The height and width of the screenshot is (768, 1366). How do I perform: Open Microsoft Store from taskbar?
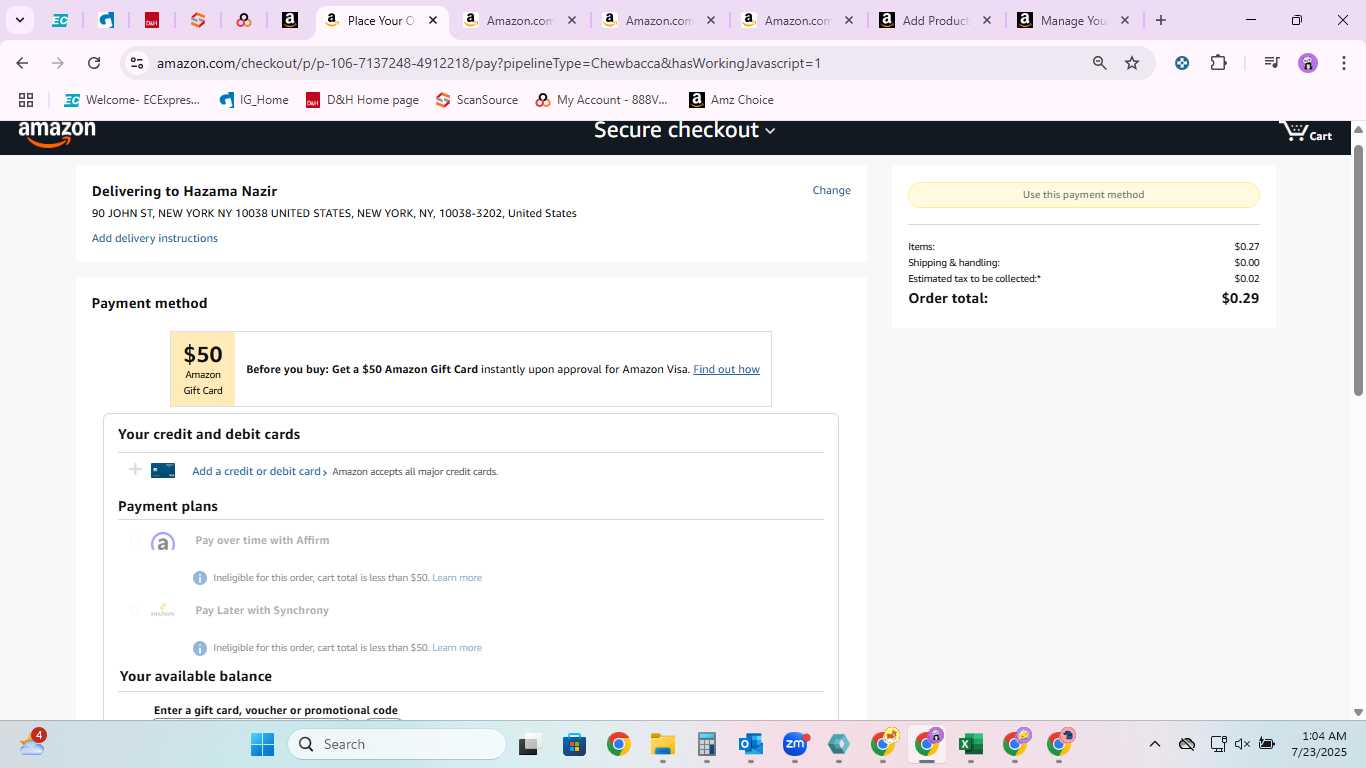574,744
